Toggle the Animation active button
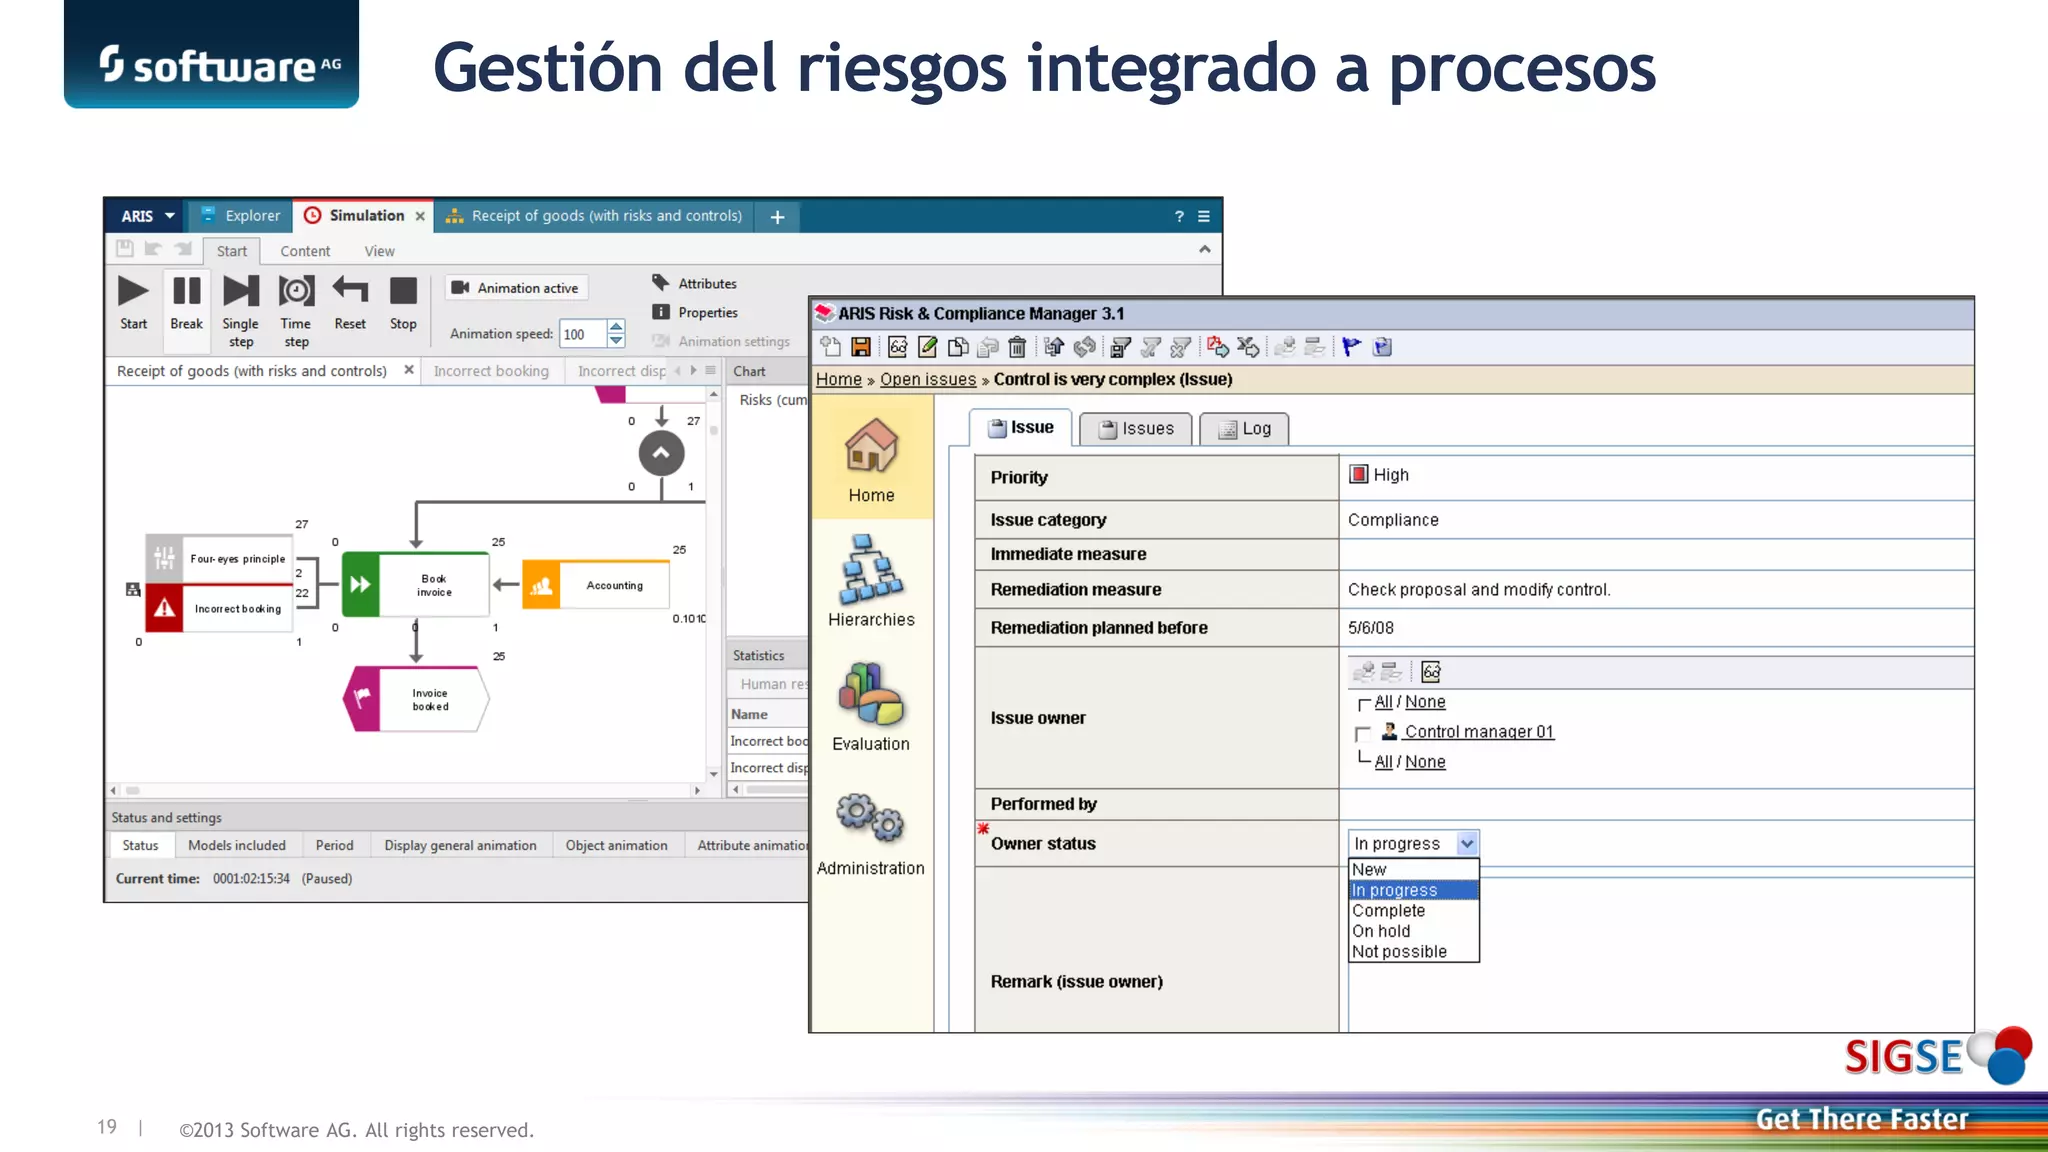Viewport: 2048px width, 1152px height. coord(516,288)
